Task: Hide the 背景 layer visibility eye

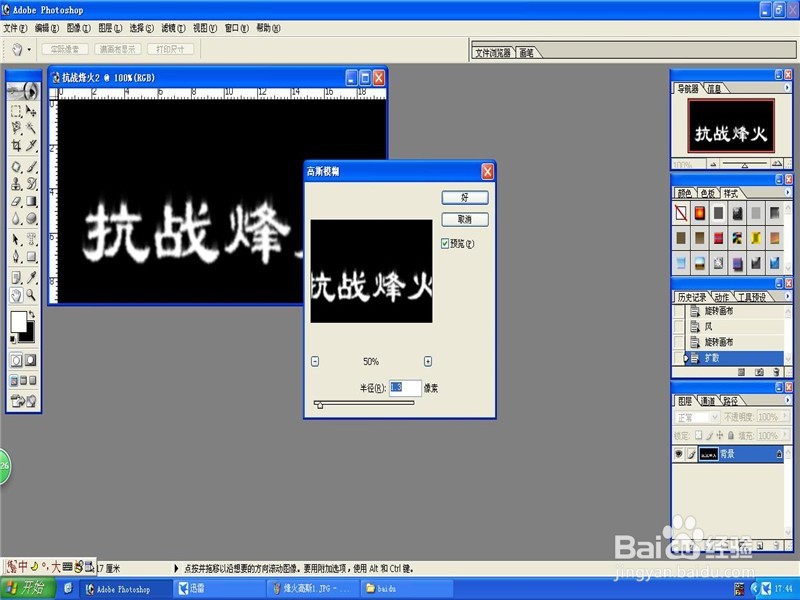Action: 678,453
